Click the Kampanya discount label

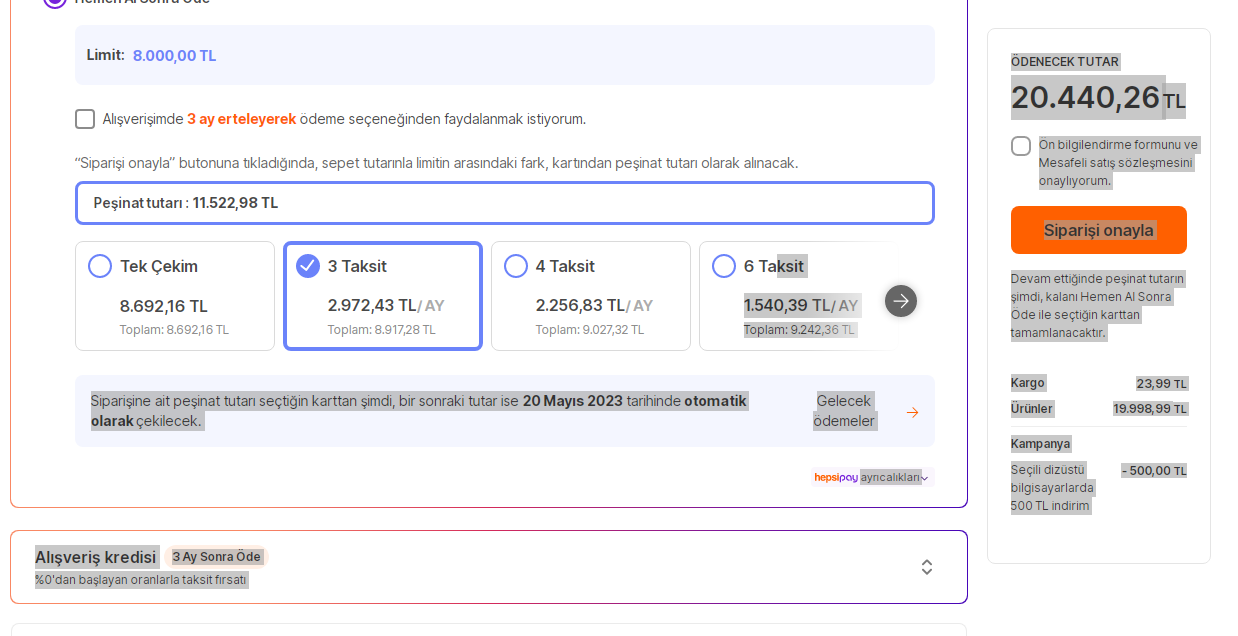point(1040,444)
